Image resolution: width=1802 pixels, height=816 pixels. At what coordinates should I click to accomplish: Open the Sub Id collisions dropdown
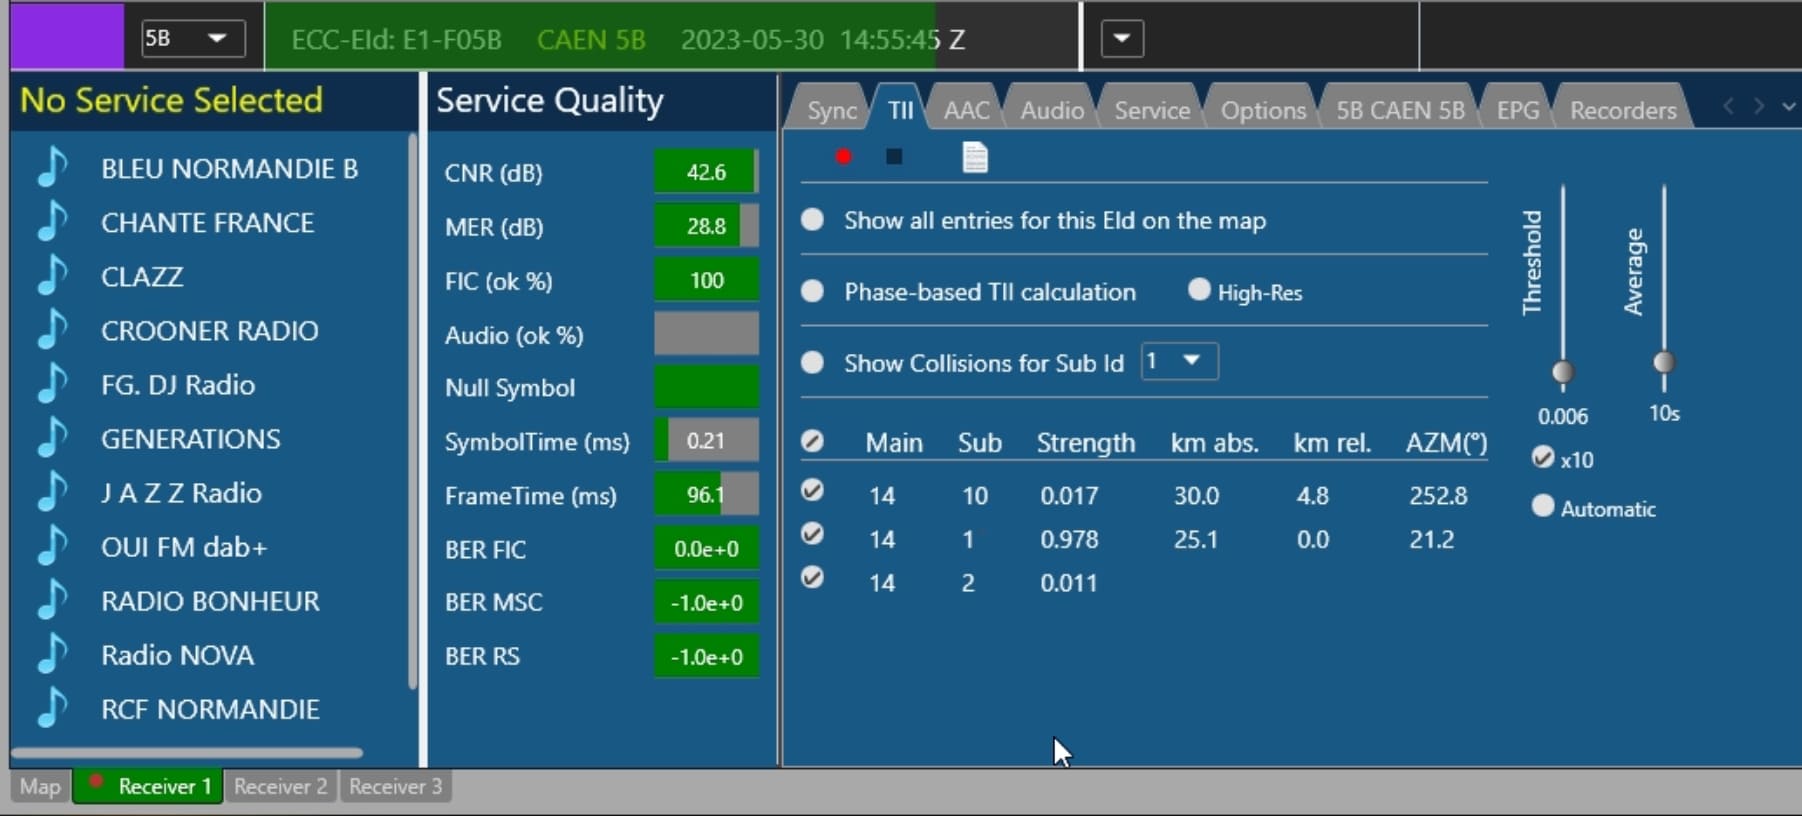(x=1180, y=361)
